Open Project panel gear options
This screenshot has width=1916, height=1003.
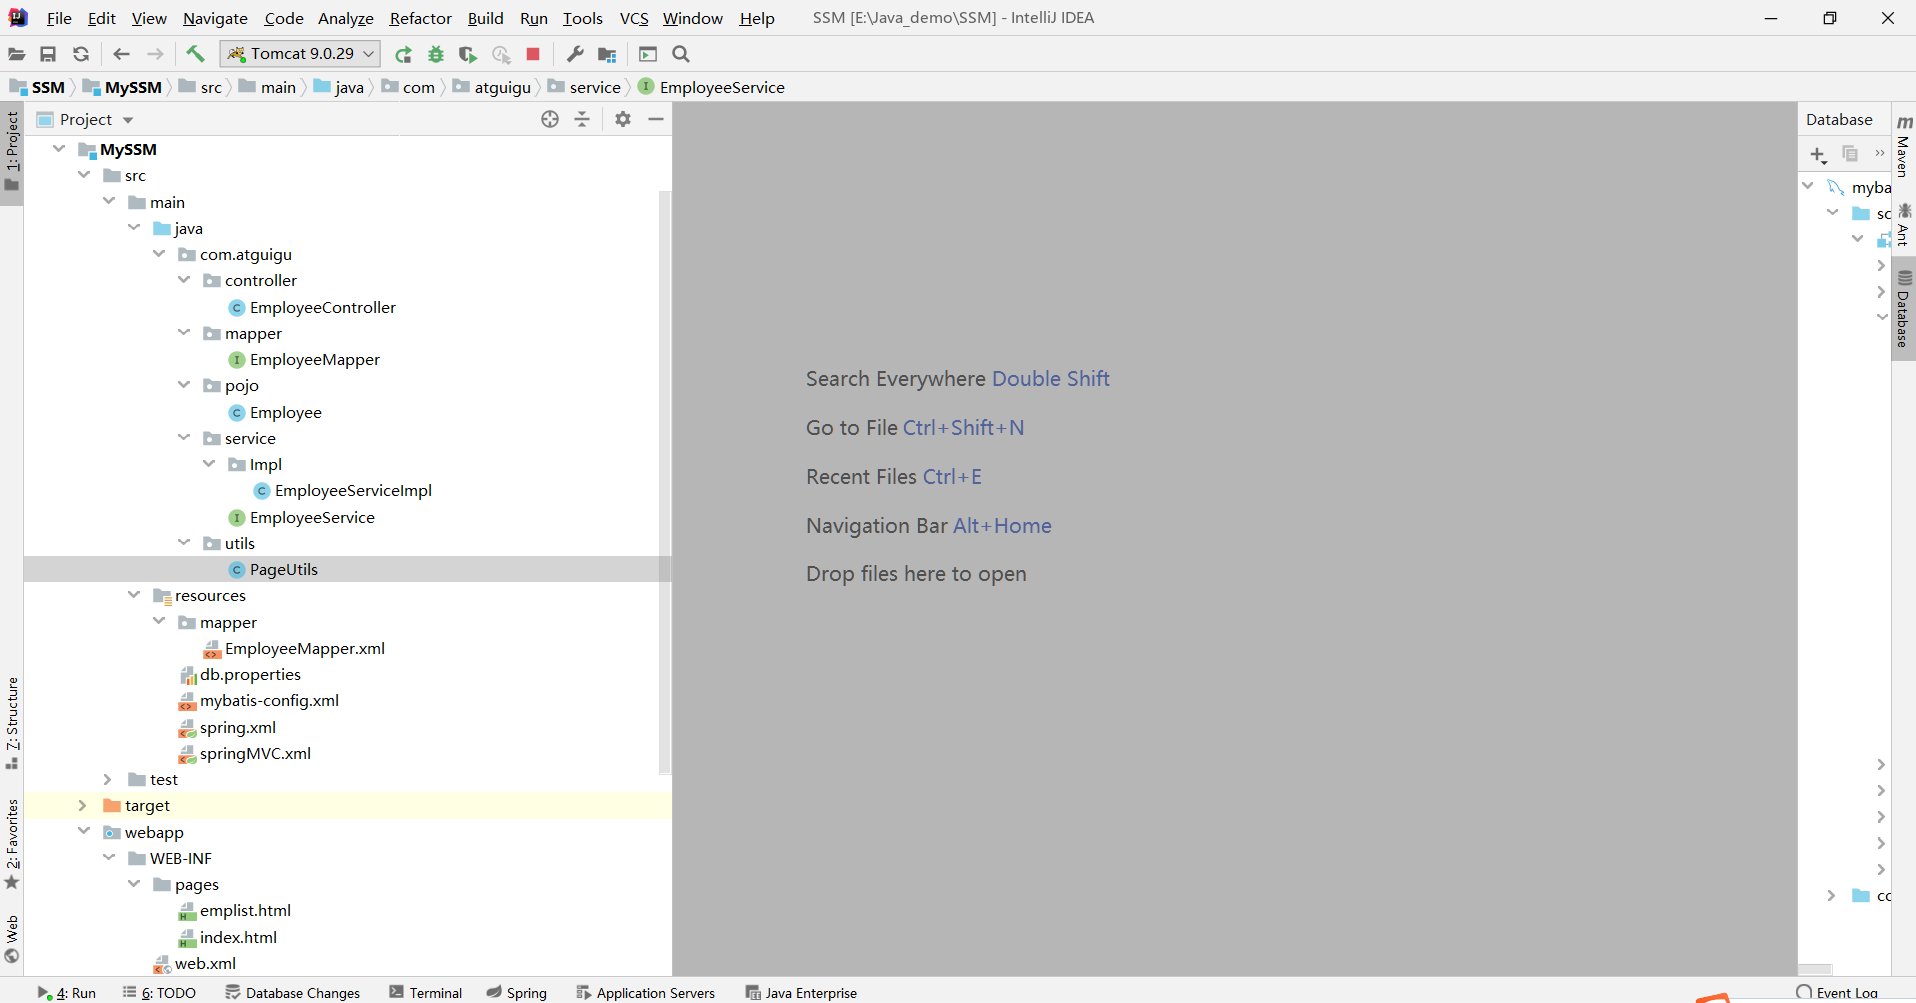tap(623, 119)
